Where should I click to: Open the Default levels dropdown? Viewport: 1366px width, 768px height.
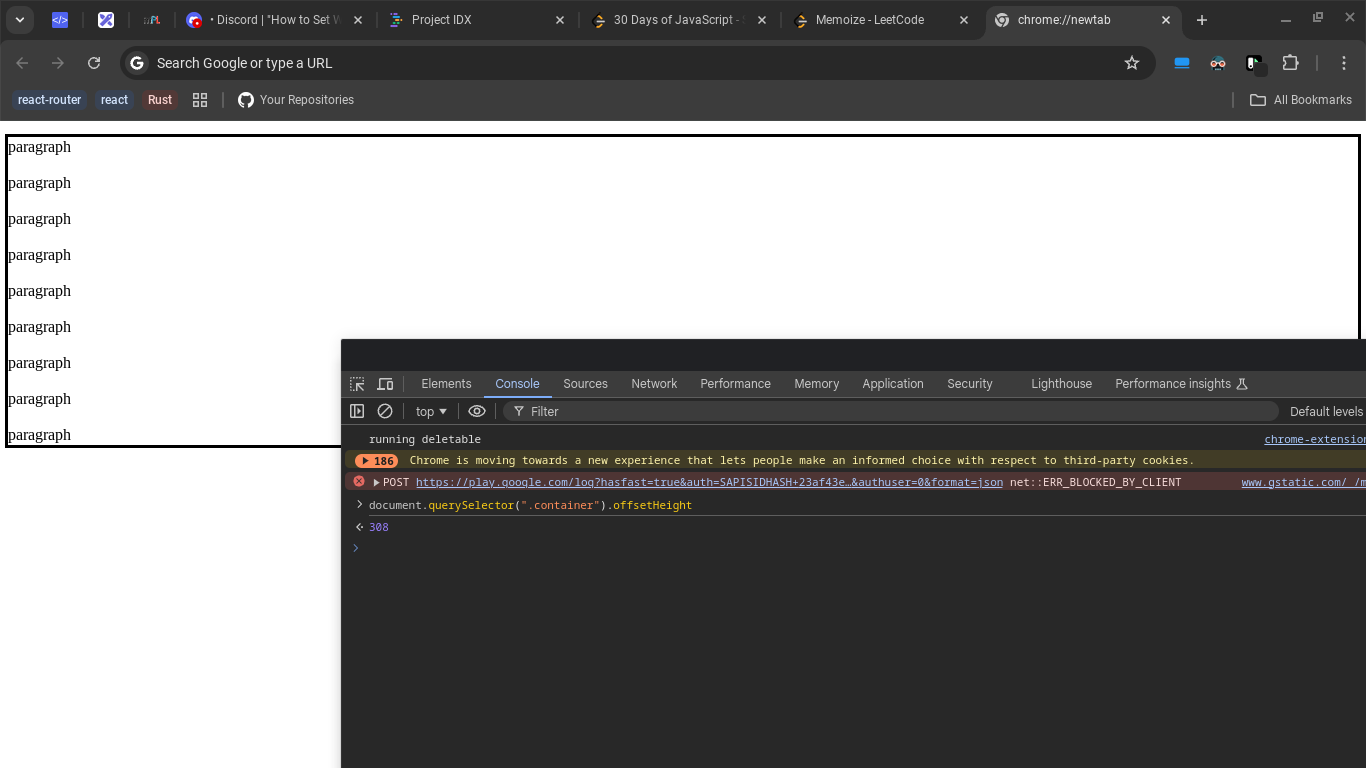(x=1326, y=411)
